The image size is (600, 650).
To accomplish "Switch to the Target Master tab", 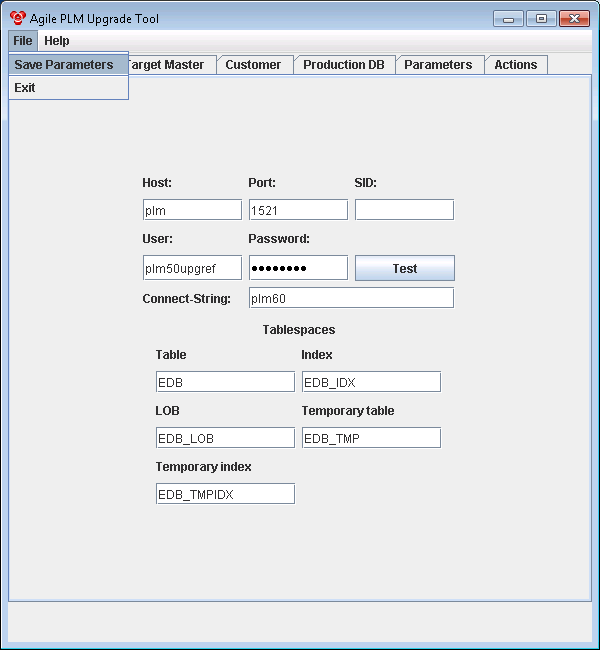I will pyautogui.click(x=171, y=65).
